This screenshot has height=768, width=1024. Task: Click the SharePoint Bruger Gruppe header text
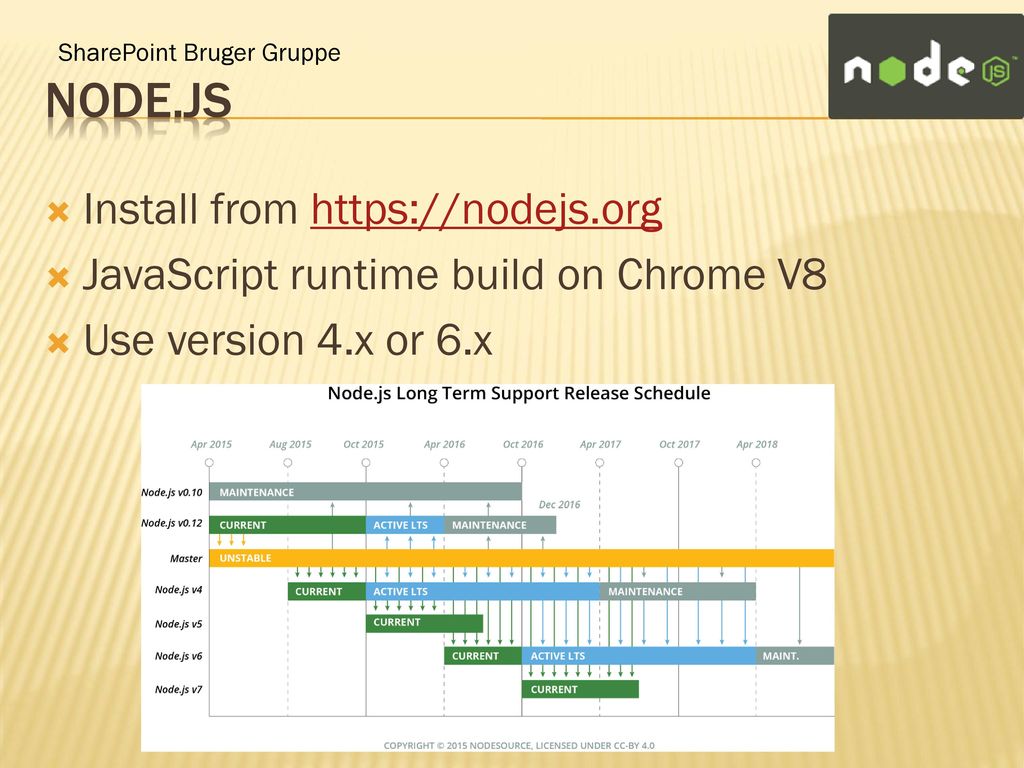click(x=199, y=53)
